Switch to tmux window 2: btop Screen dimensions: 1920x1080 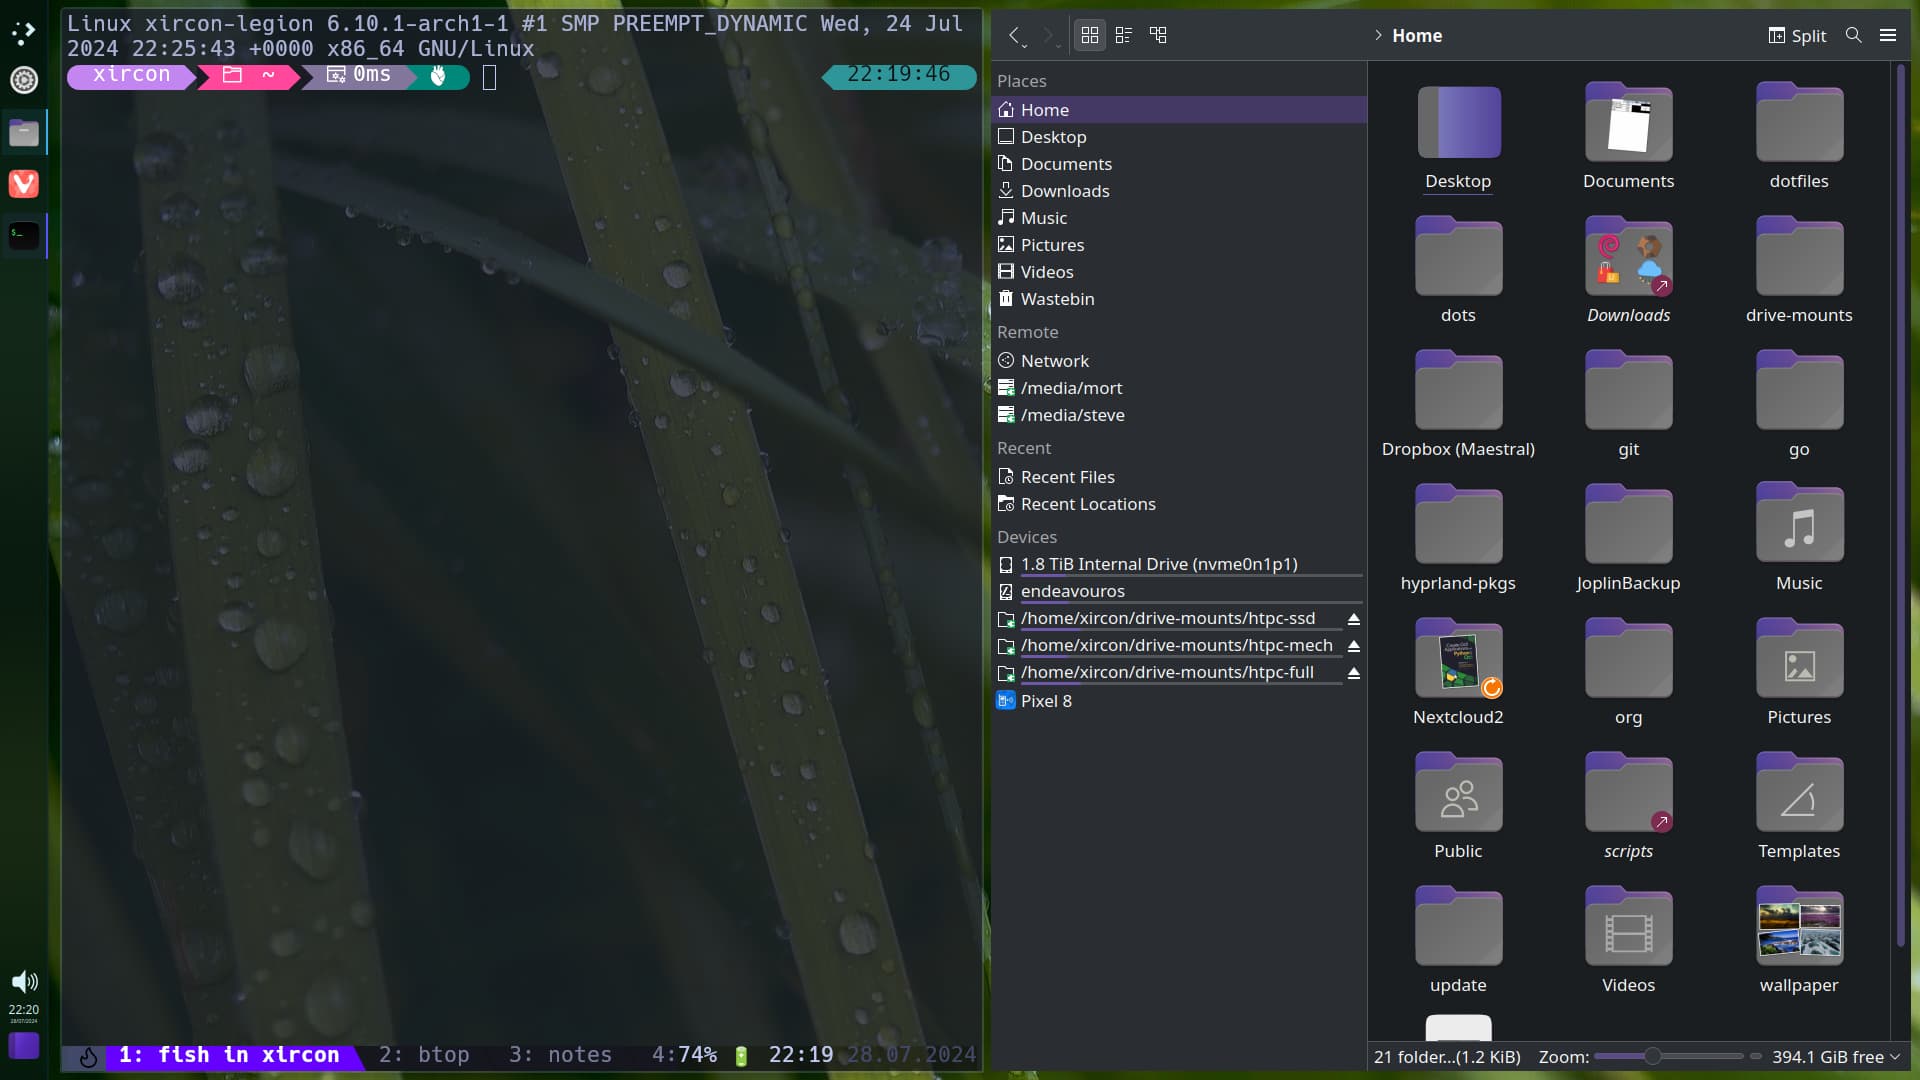[424, 1055]
